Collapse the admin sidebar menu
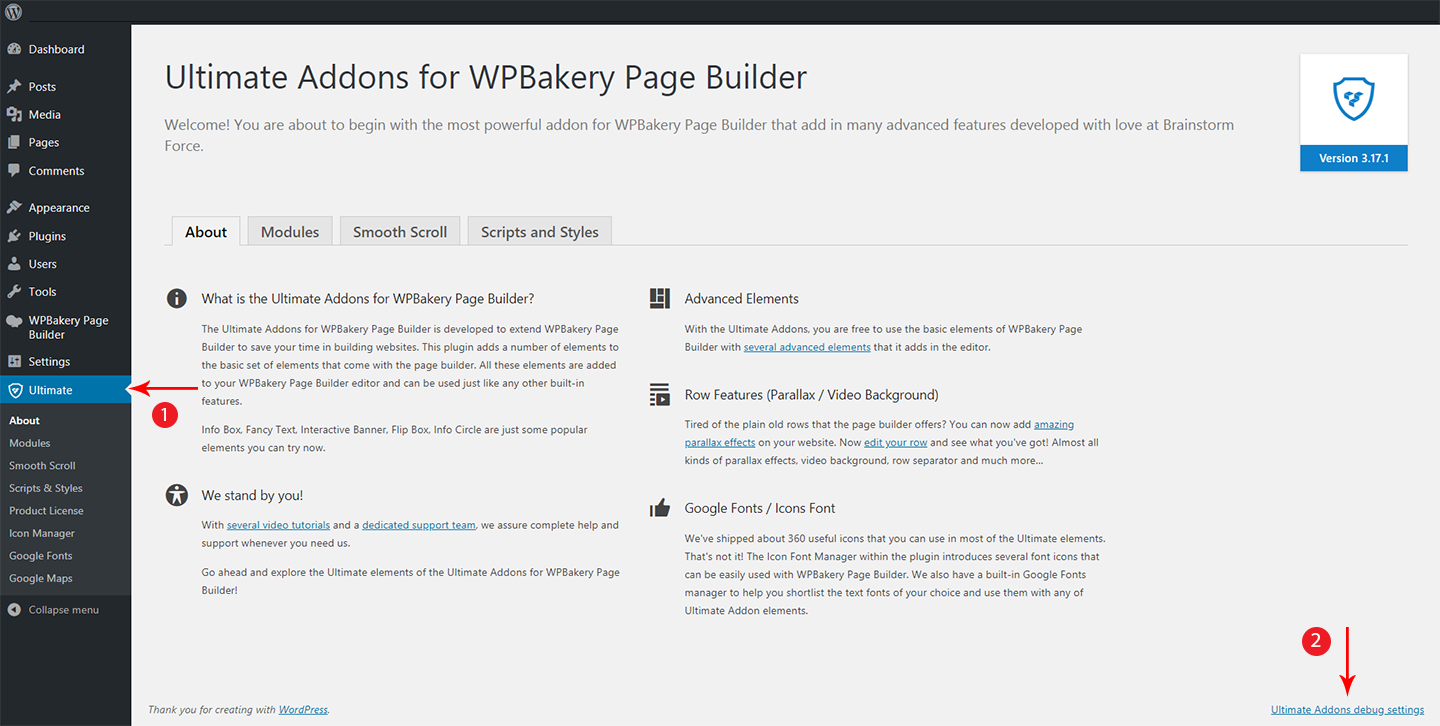This screenshot has width=1440, height=726. (65, 610)
